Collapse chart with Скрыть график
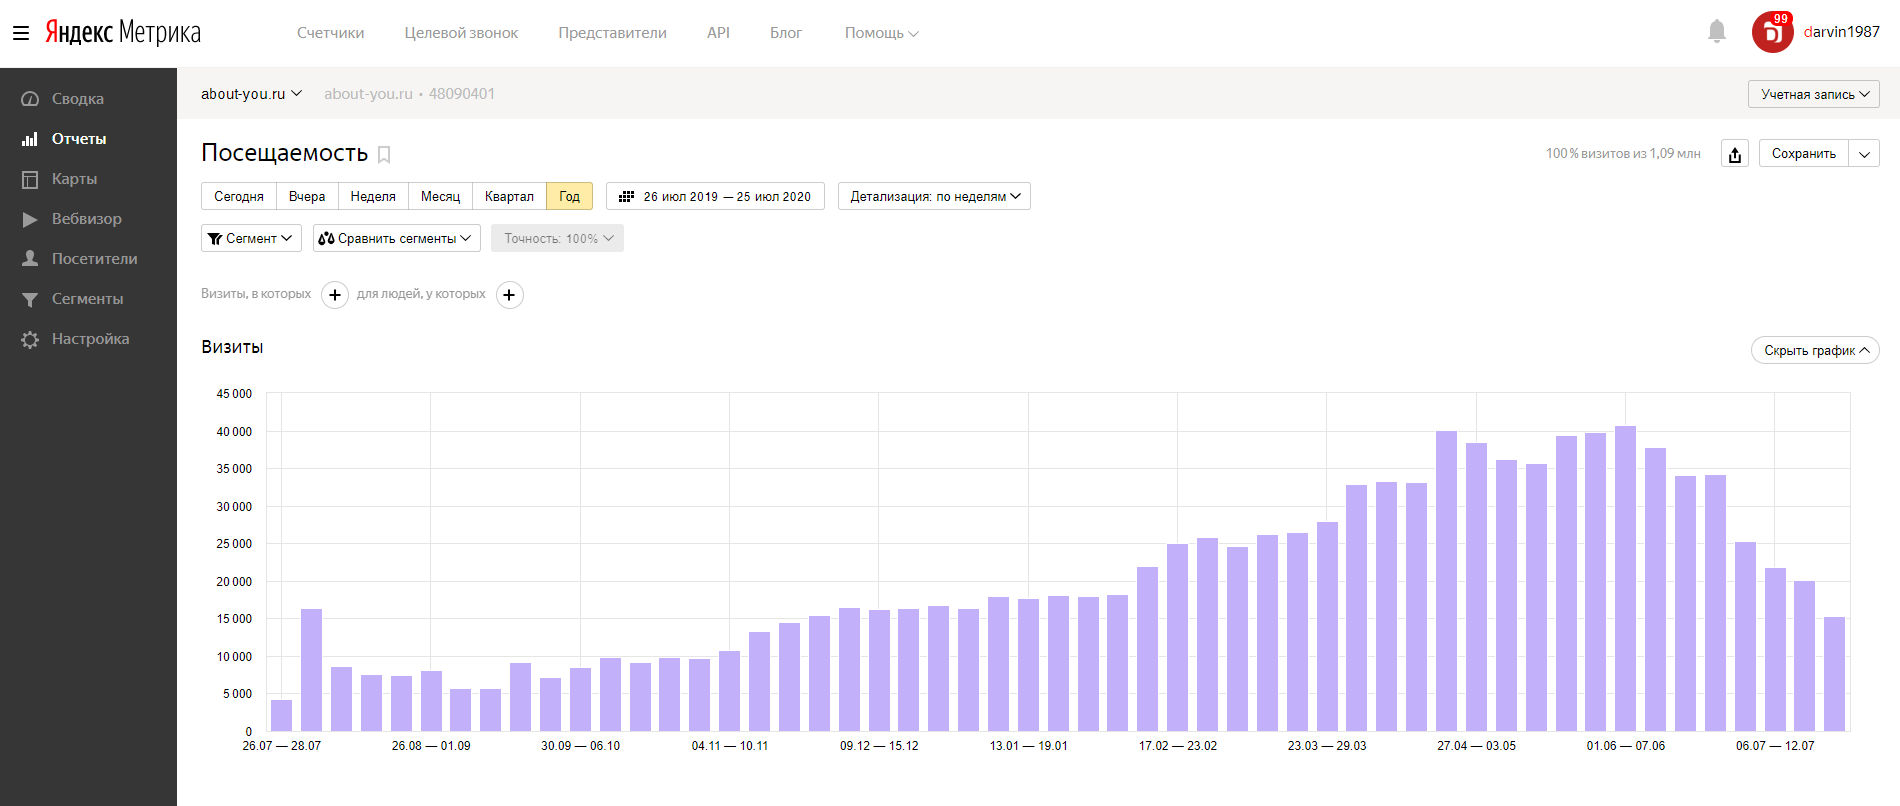 [x=1814, y=350]
